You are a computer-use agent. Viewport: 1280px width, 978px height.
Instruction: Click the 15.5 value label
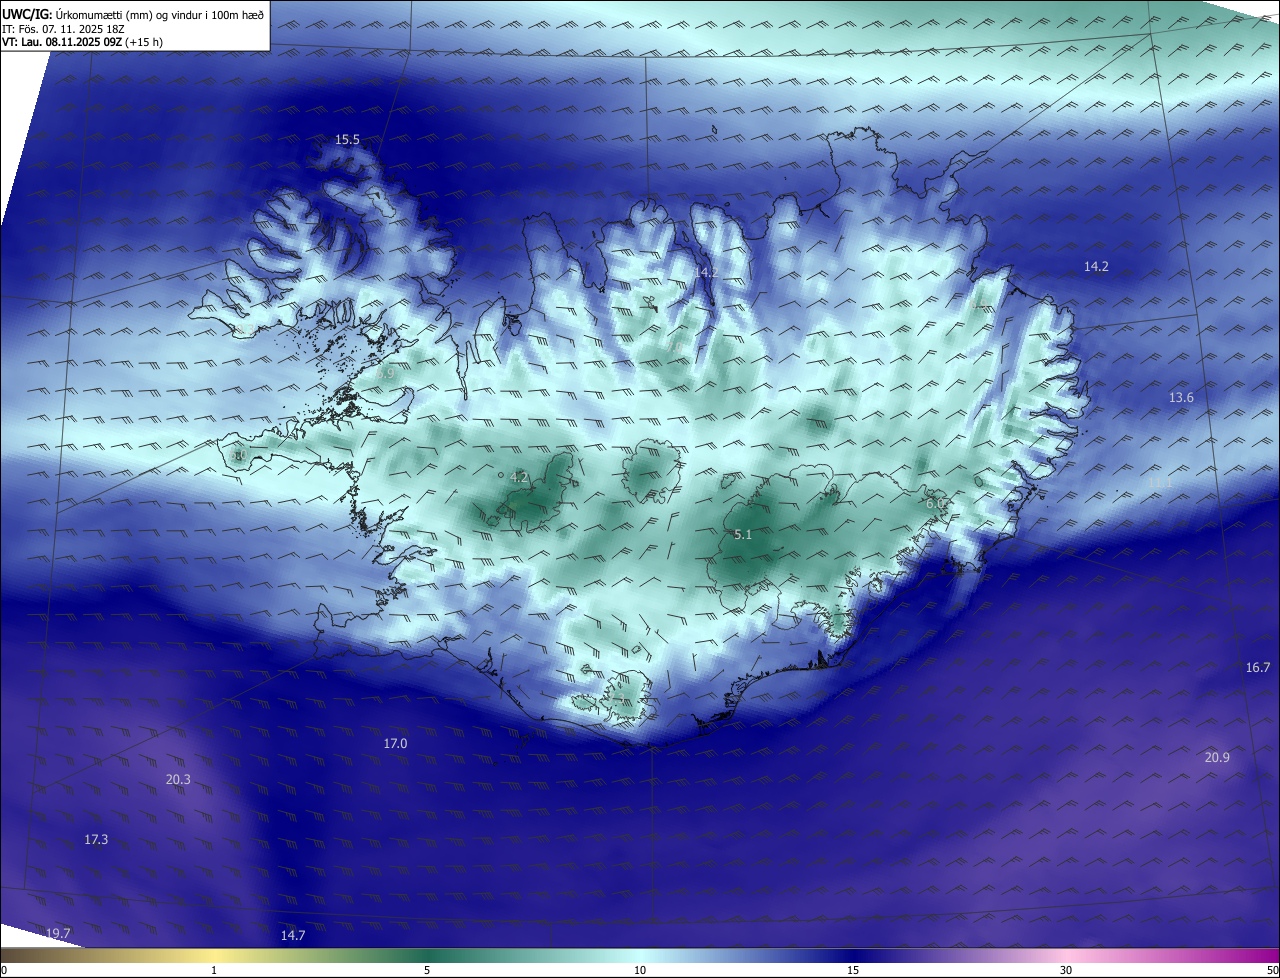point(347,140)
